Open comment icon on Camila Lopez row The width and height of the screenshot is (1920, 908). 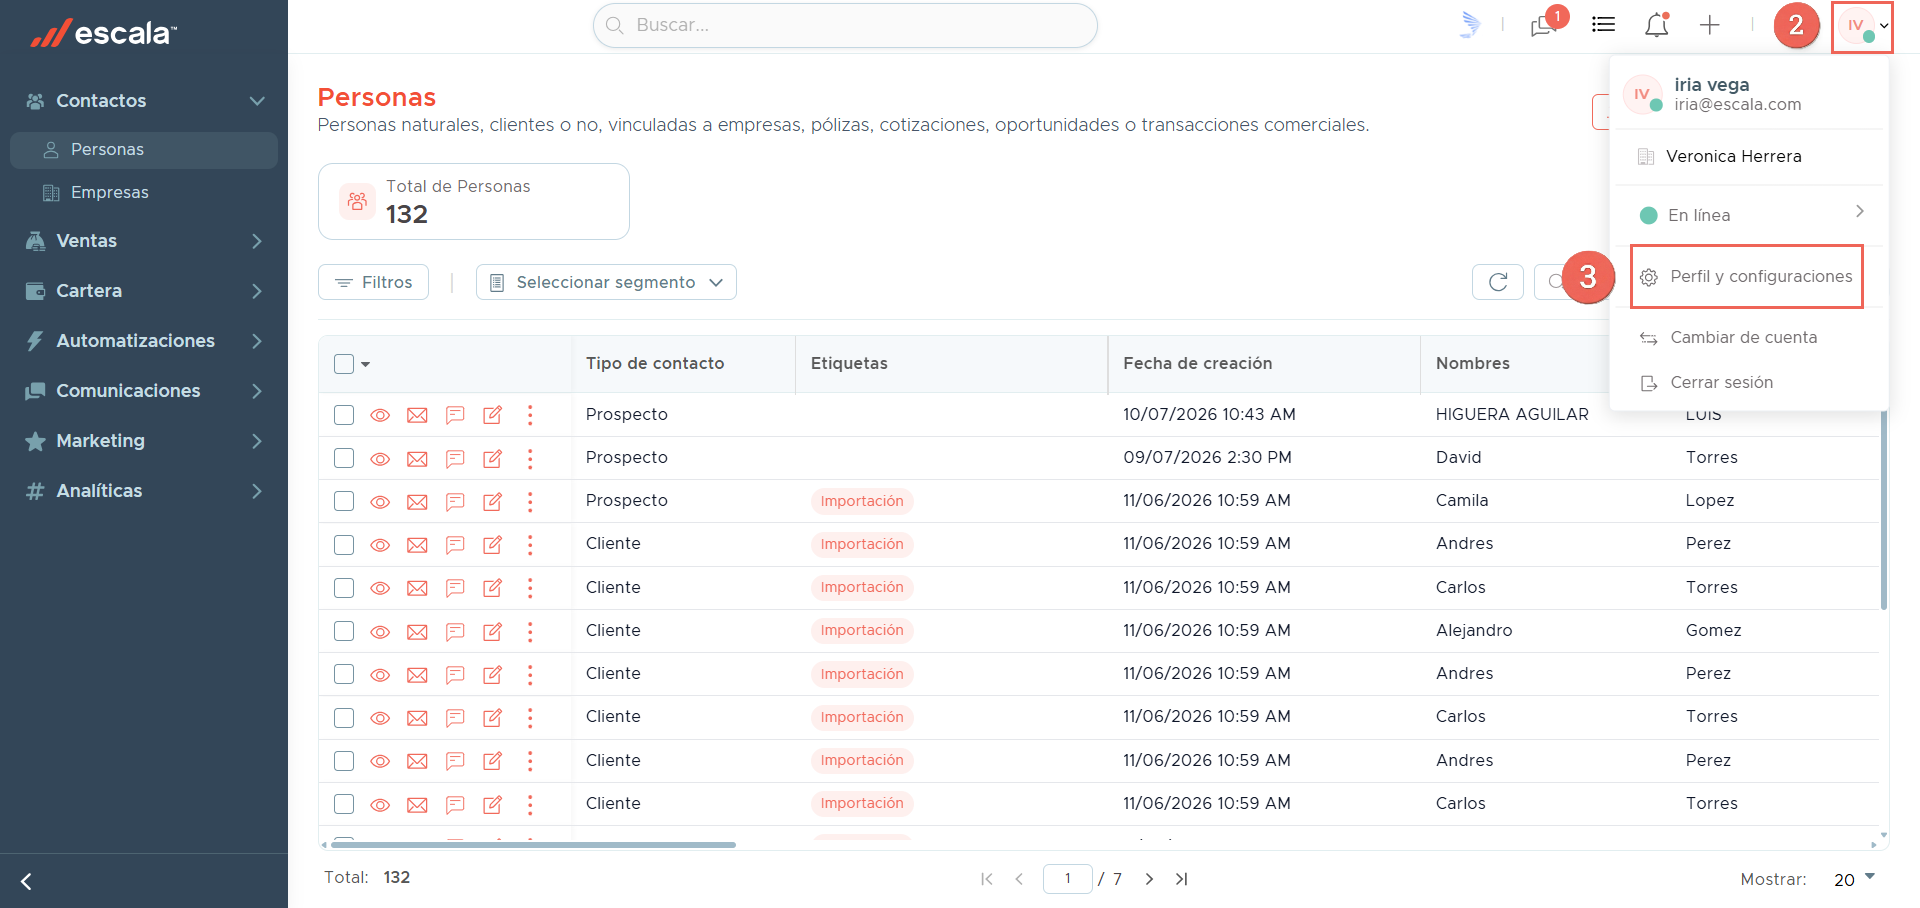coord(455,501)
